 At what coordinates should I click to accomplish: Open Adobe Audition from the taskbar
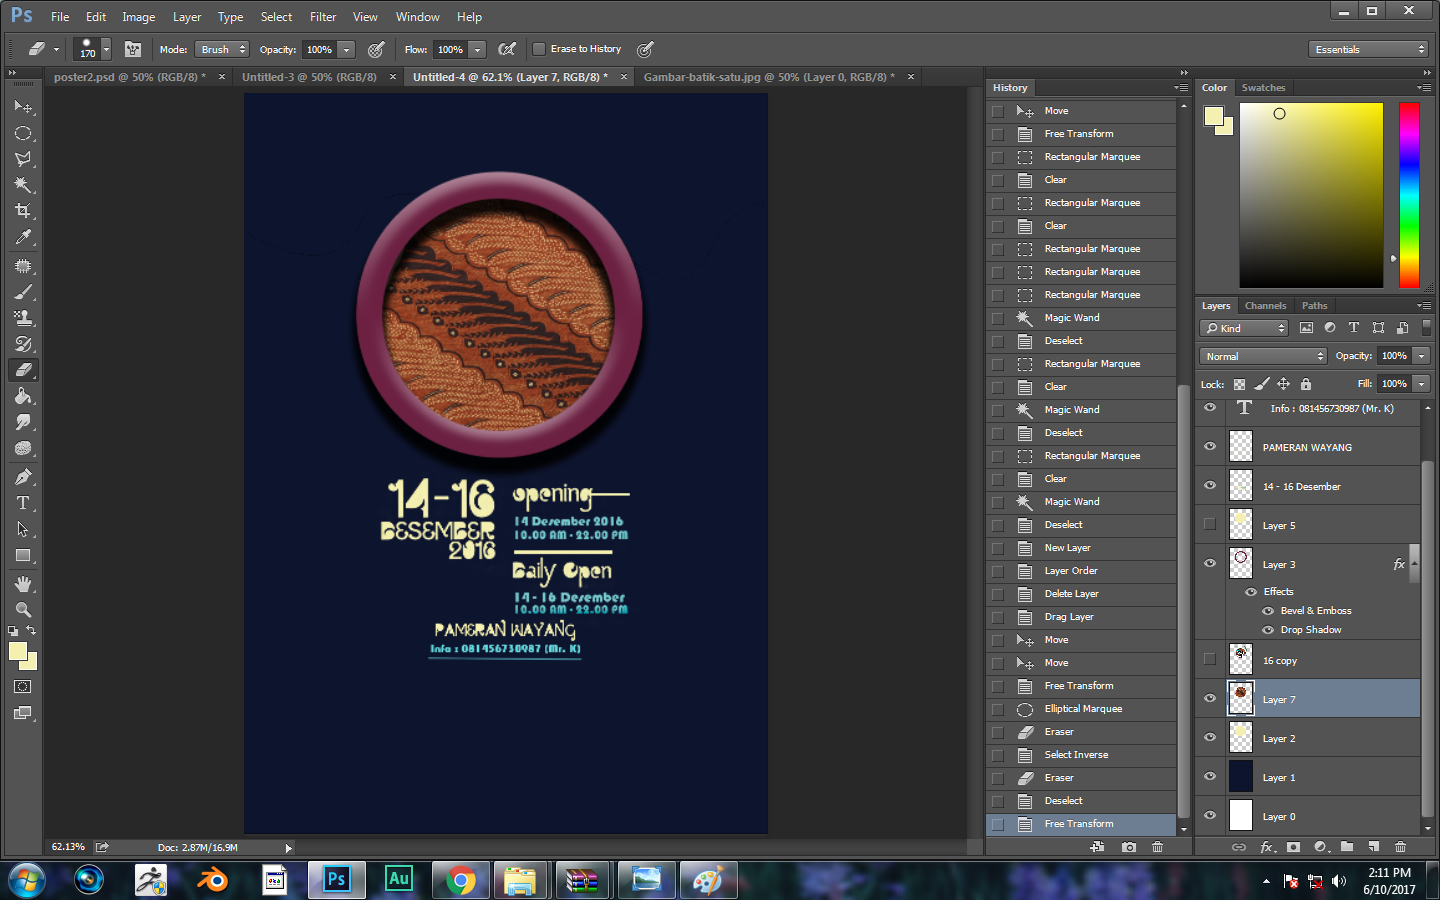pos(398,879)
